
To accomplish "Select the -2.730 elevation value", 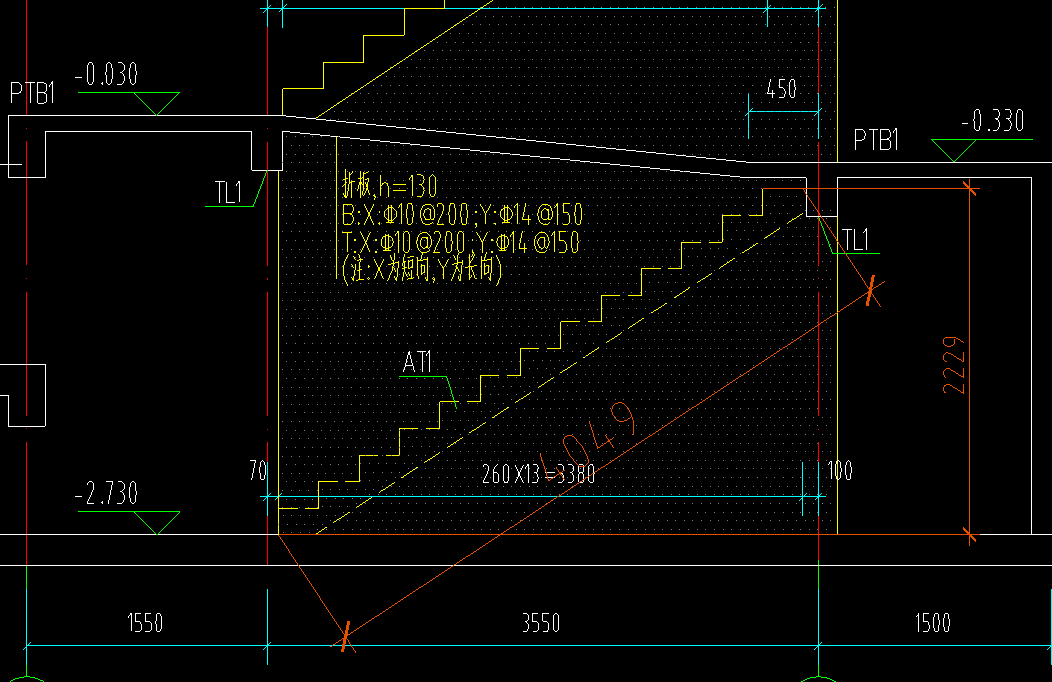I will (107, 494).
